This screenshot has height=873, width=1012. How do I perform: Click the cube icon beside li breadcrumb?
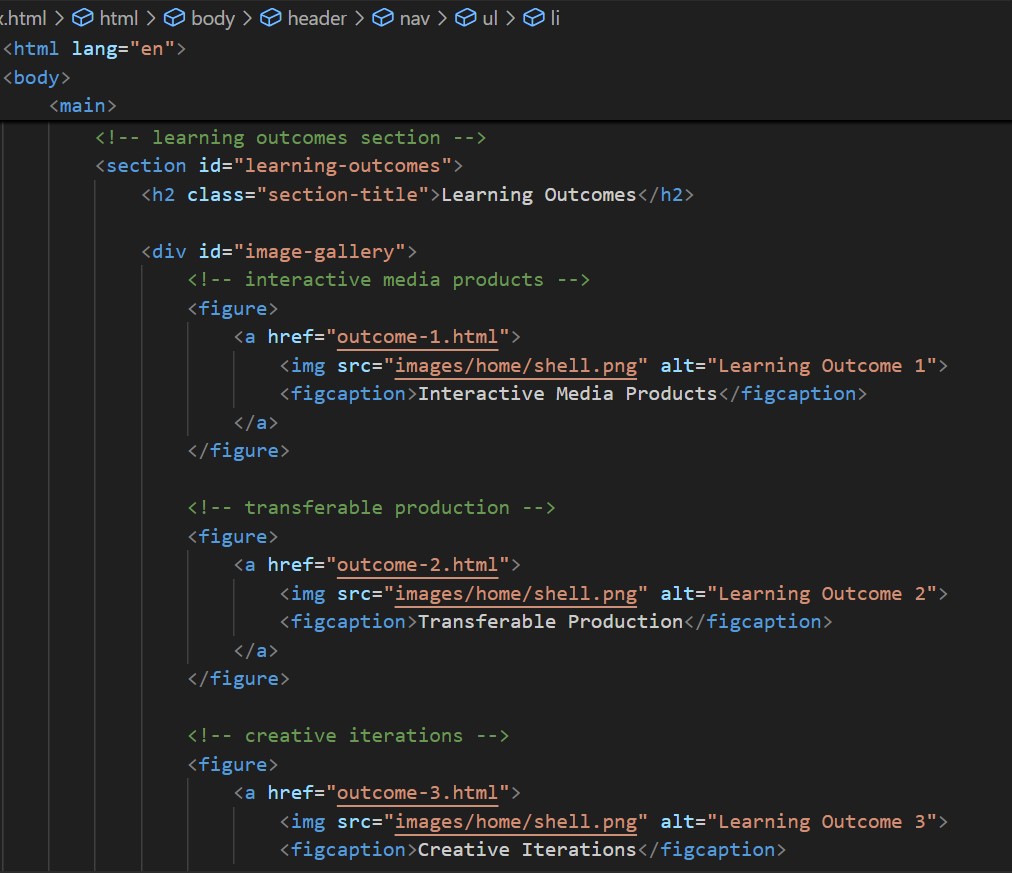click(x=535, y=18)
